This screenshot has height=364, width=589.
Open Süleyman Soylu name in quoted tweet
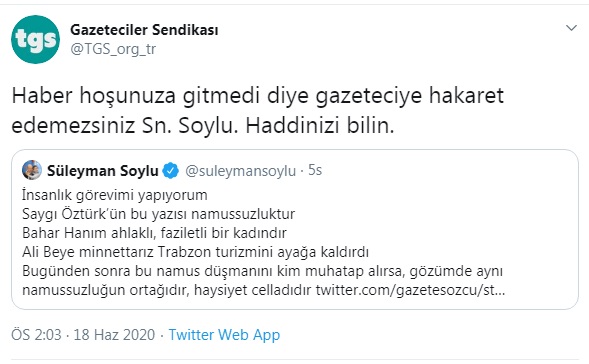(x=103, y=171)
